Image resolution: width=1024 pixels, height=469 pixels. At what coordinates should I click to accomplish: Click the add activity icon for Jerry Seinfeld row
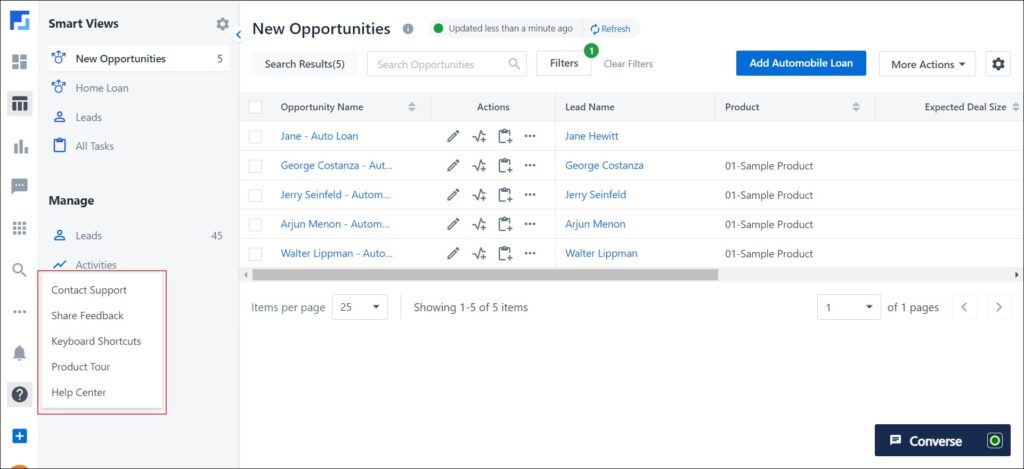coord(479,195)
